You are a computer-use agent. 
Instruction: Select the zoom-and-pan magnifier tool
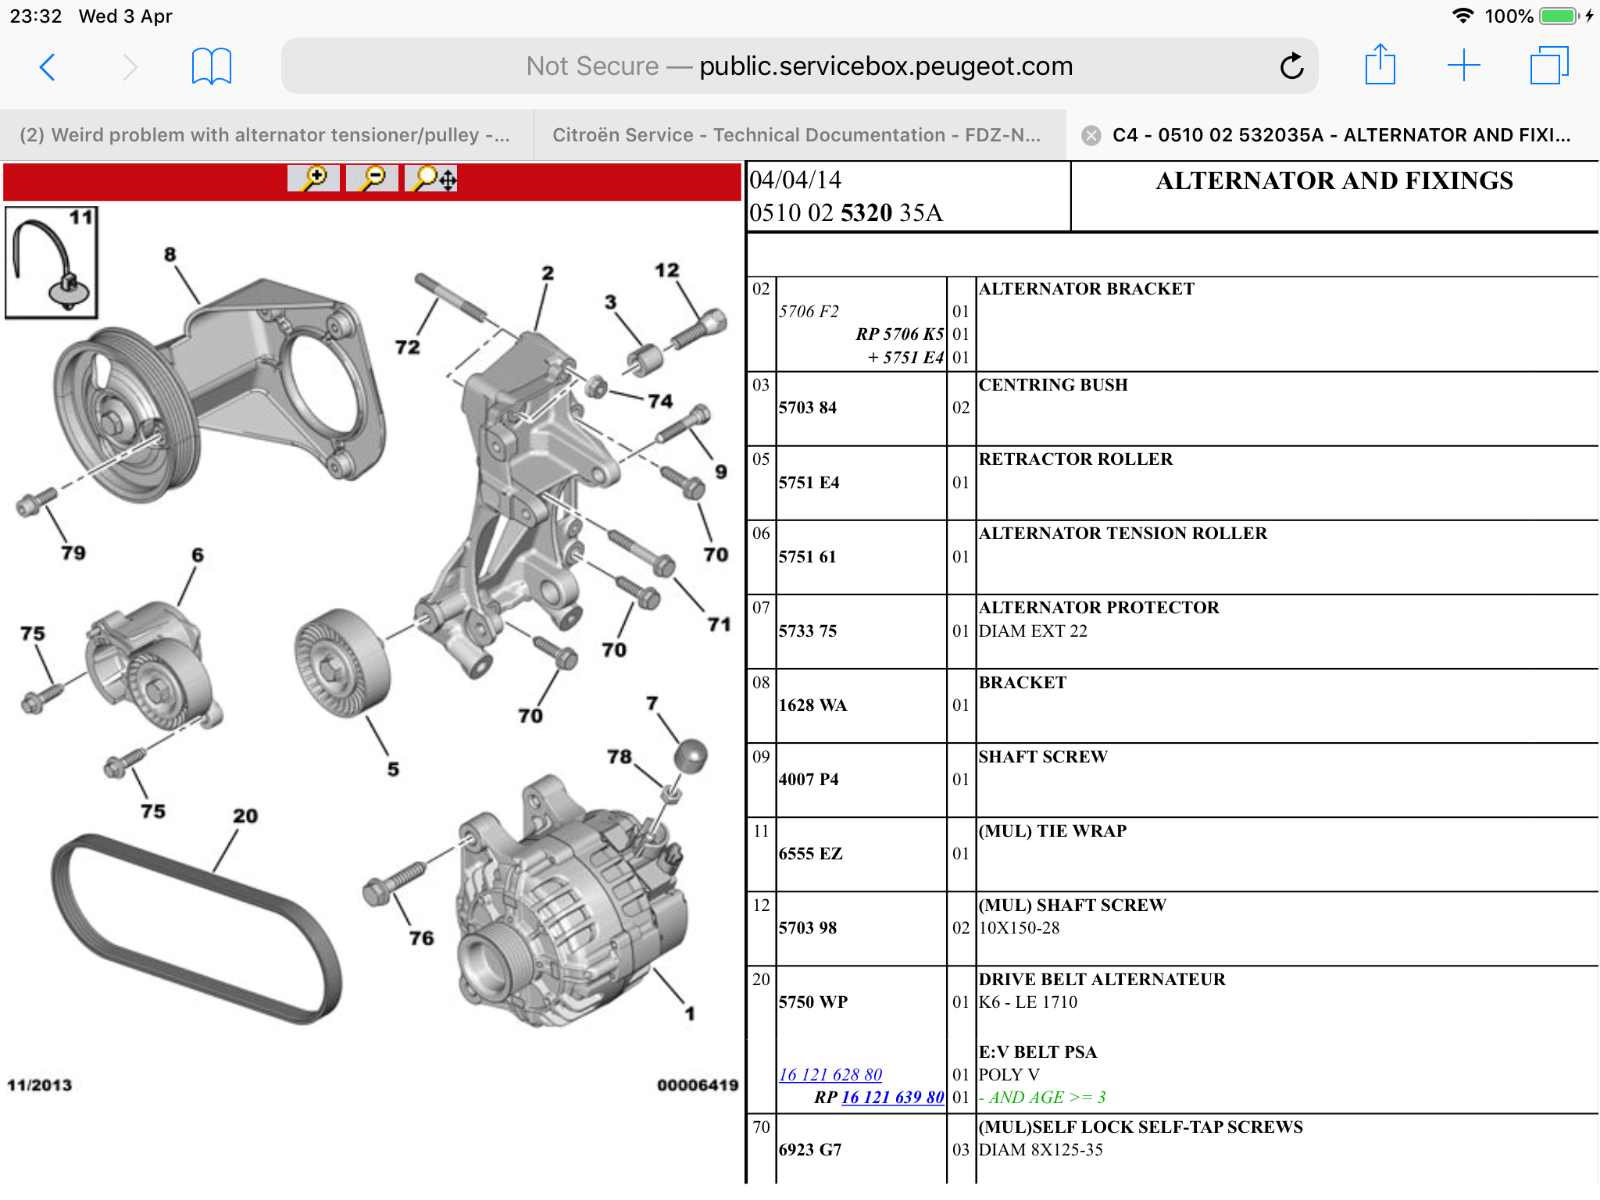pyautogui.click(x=432, y=179)
